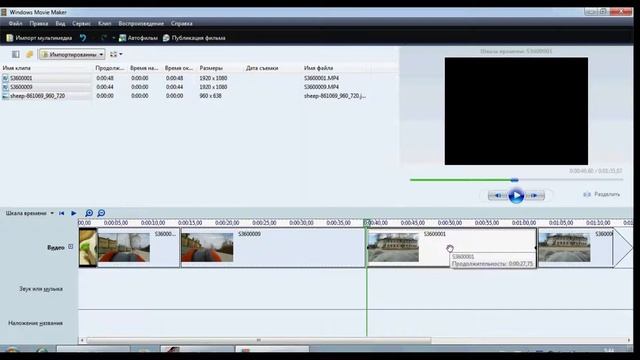Viewport: 640px width, 360px height.
Task: Sort by Имя файла column header
Action: pyautogui.click(x=318, y=68)
